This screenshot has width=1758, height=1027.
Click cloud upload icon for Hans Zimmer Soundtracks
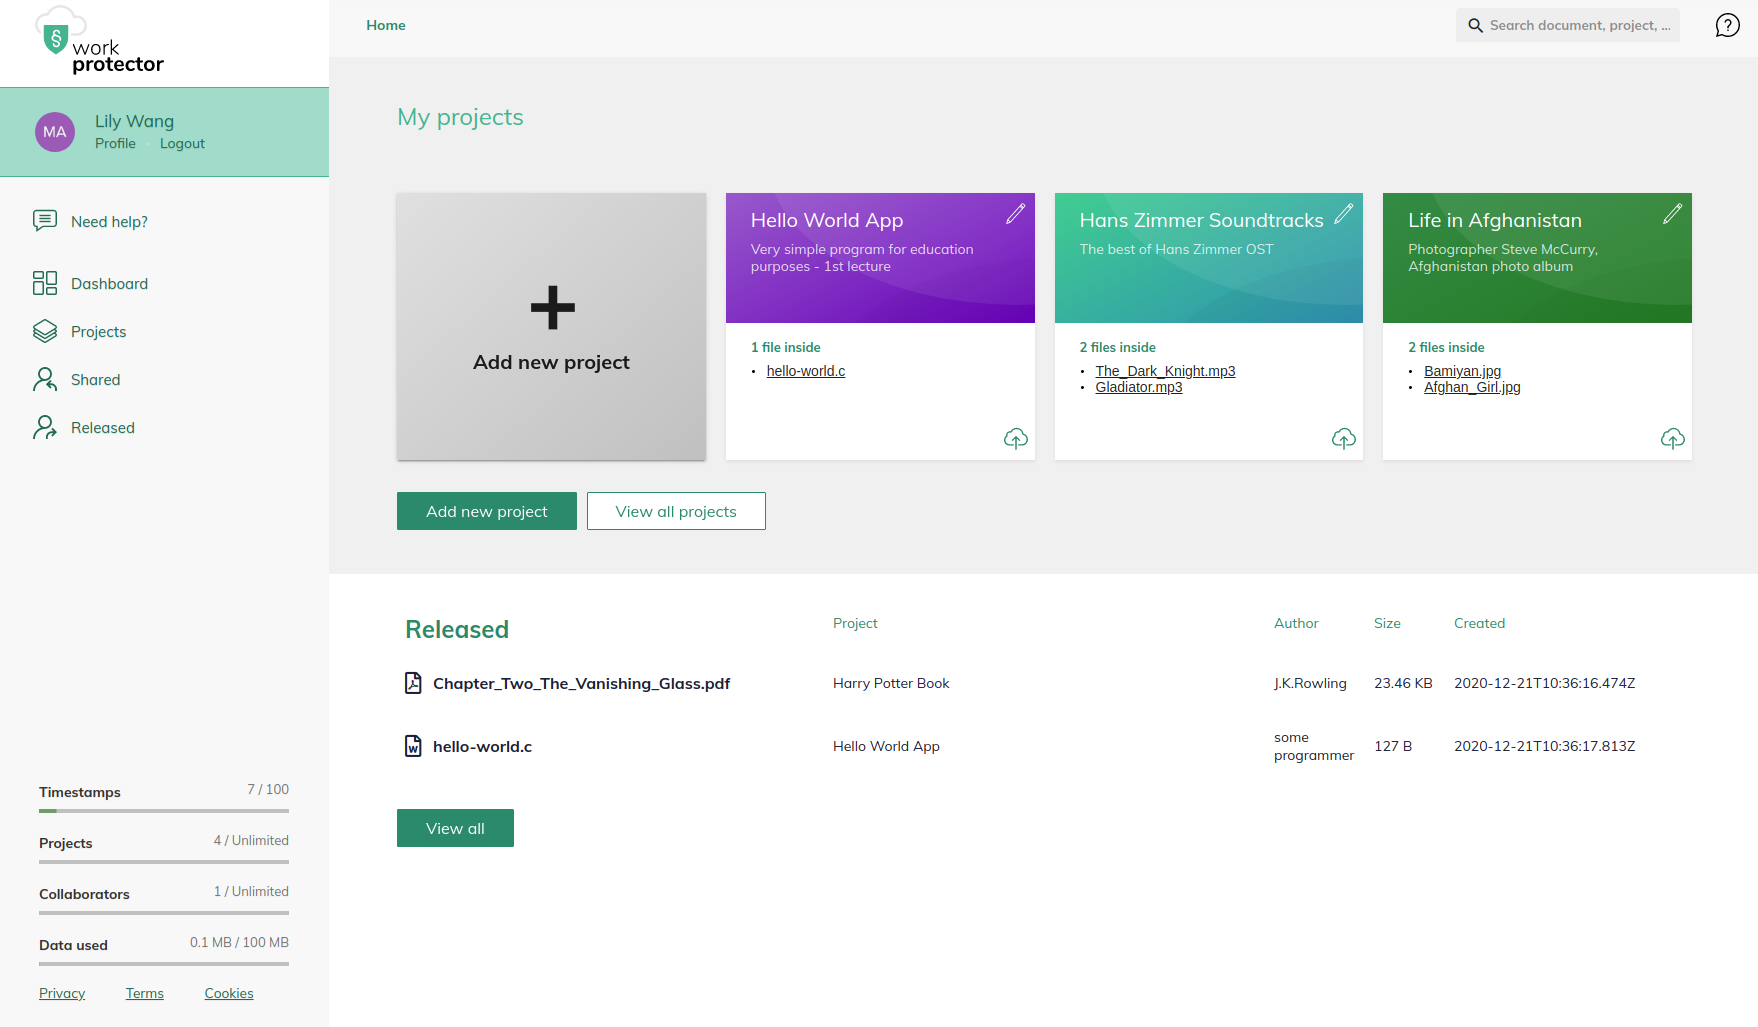[x=1343, y=438]
